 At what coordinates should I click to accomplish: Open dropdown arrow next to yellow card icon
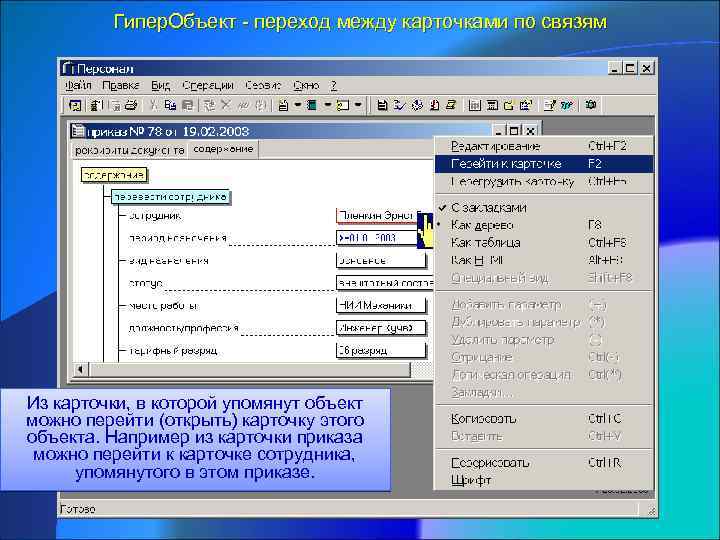click(358, 105)
